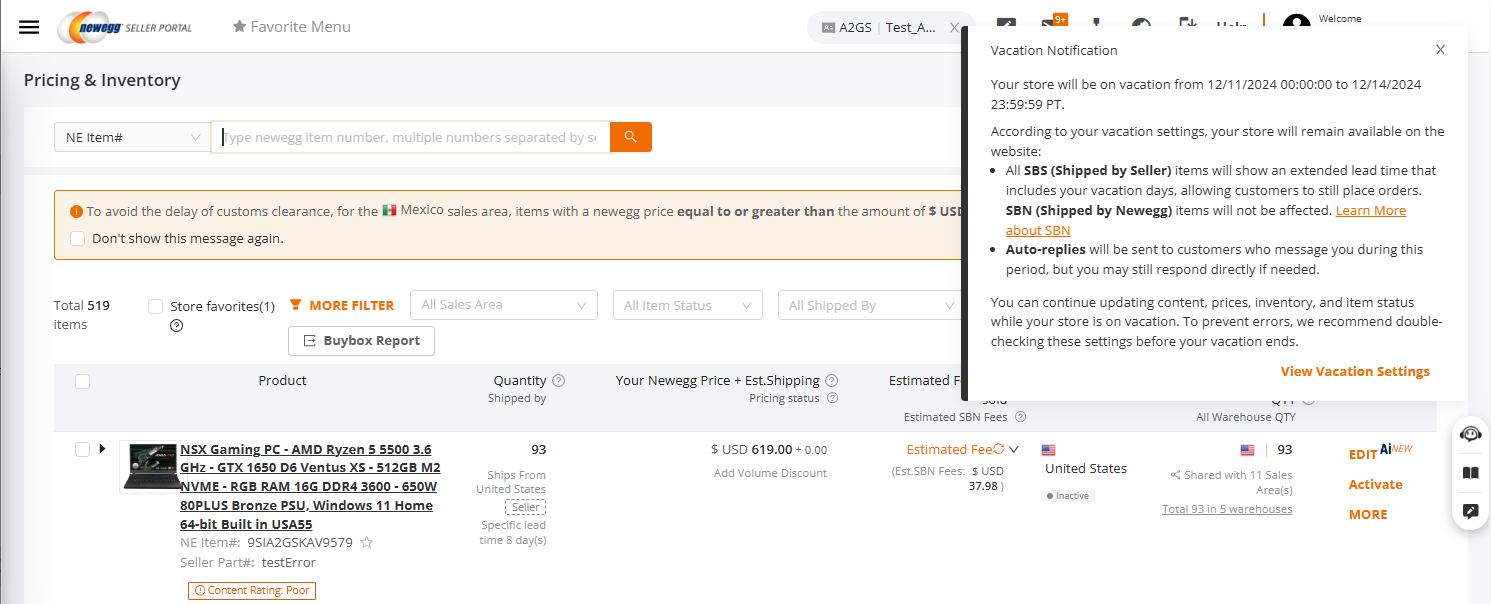Open the live support headset icon
This screenshot has width=1491, height=604.
[1471, 434]
